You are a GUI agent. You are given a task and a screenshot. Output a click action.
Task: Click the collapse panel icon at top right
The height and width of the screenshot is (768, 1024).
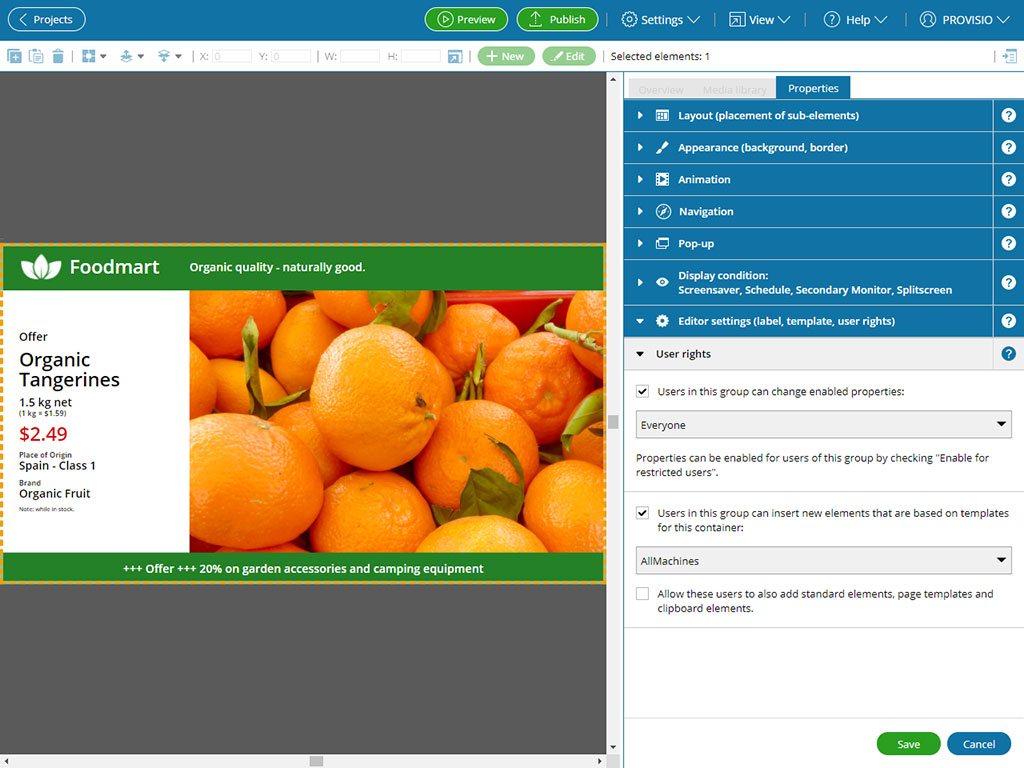coord(1009,57)
